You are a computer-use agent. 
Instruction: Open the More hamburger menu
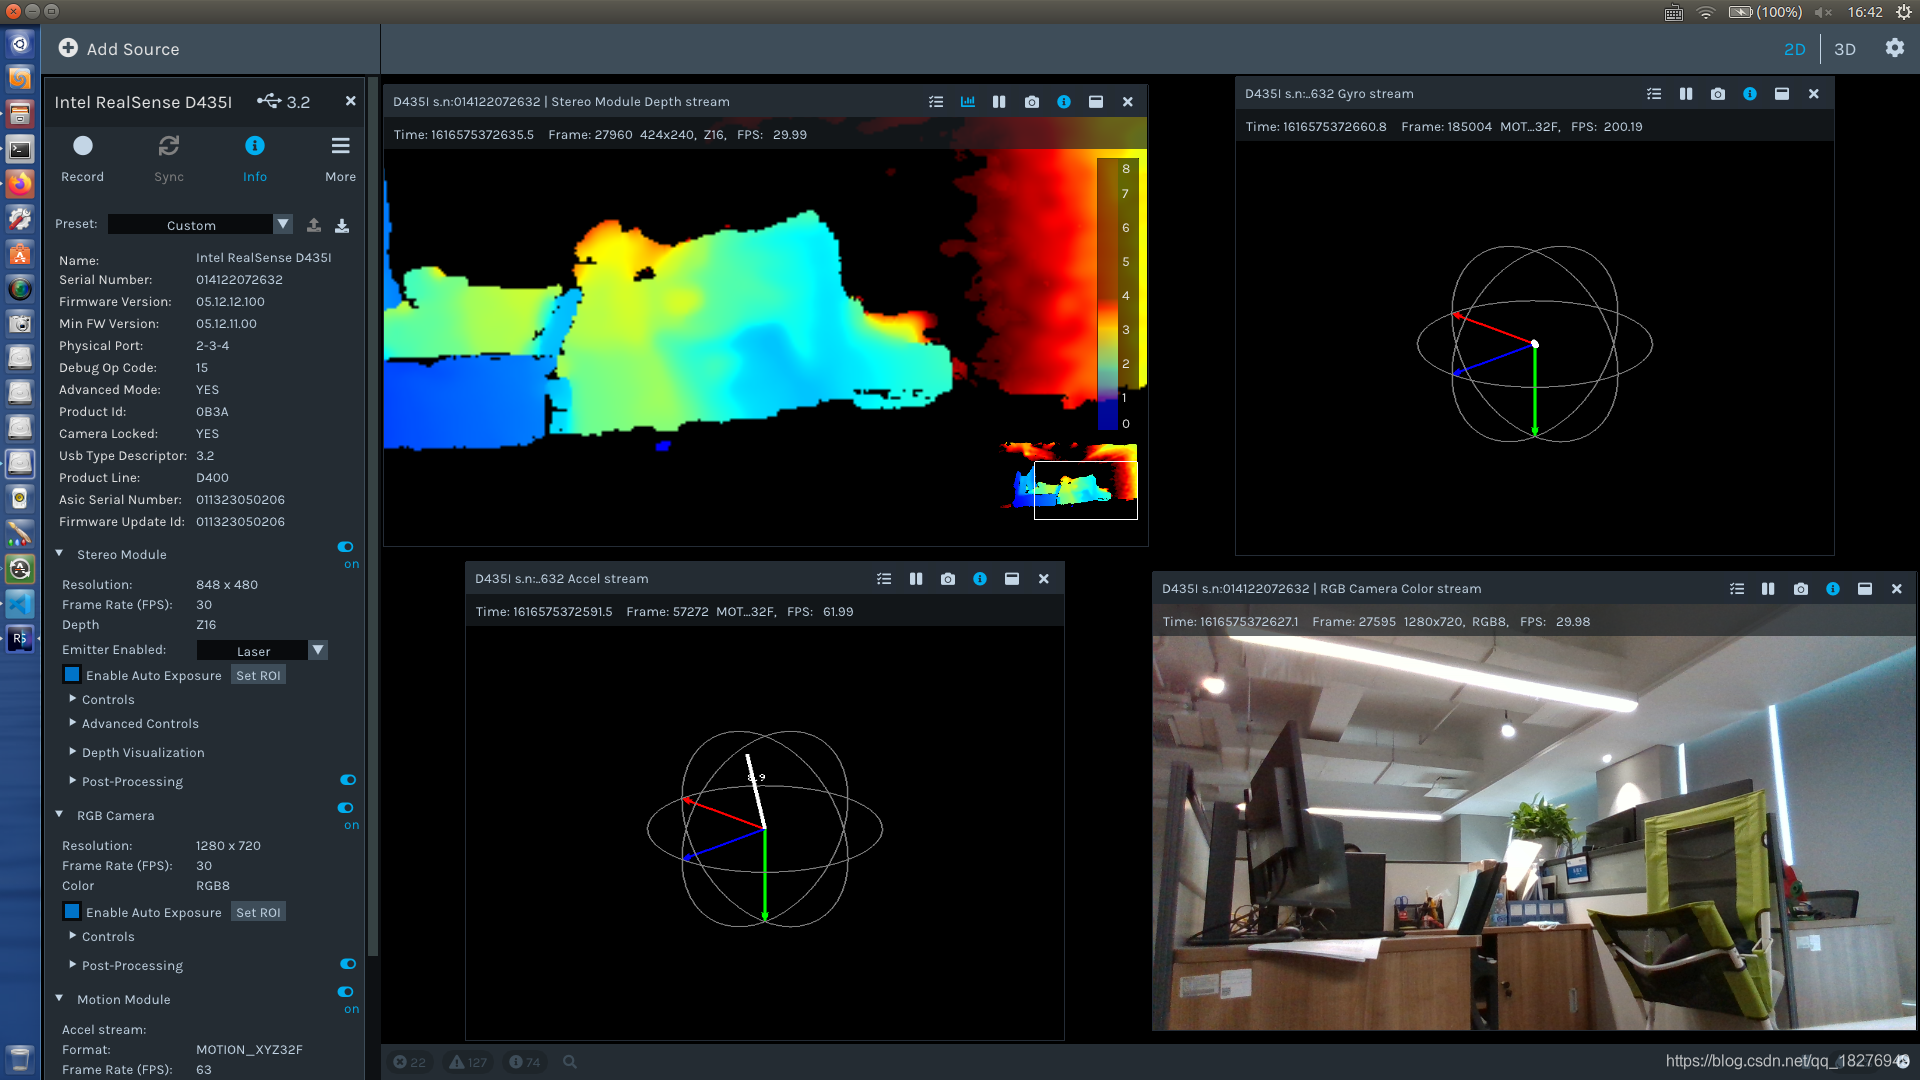click(340, 147)
